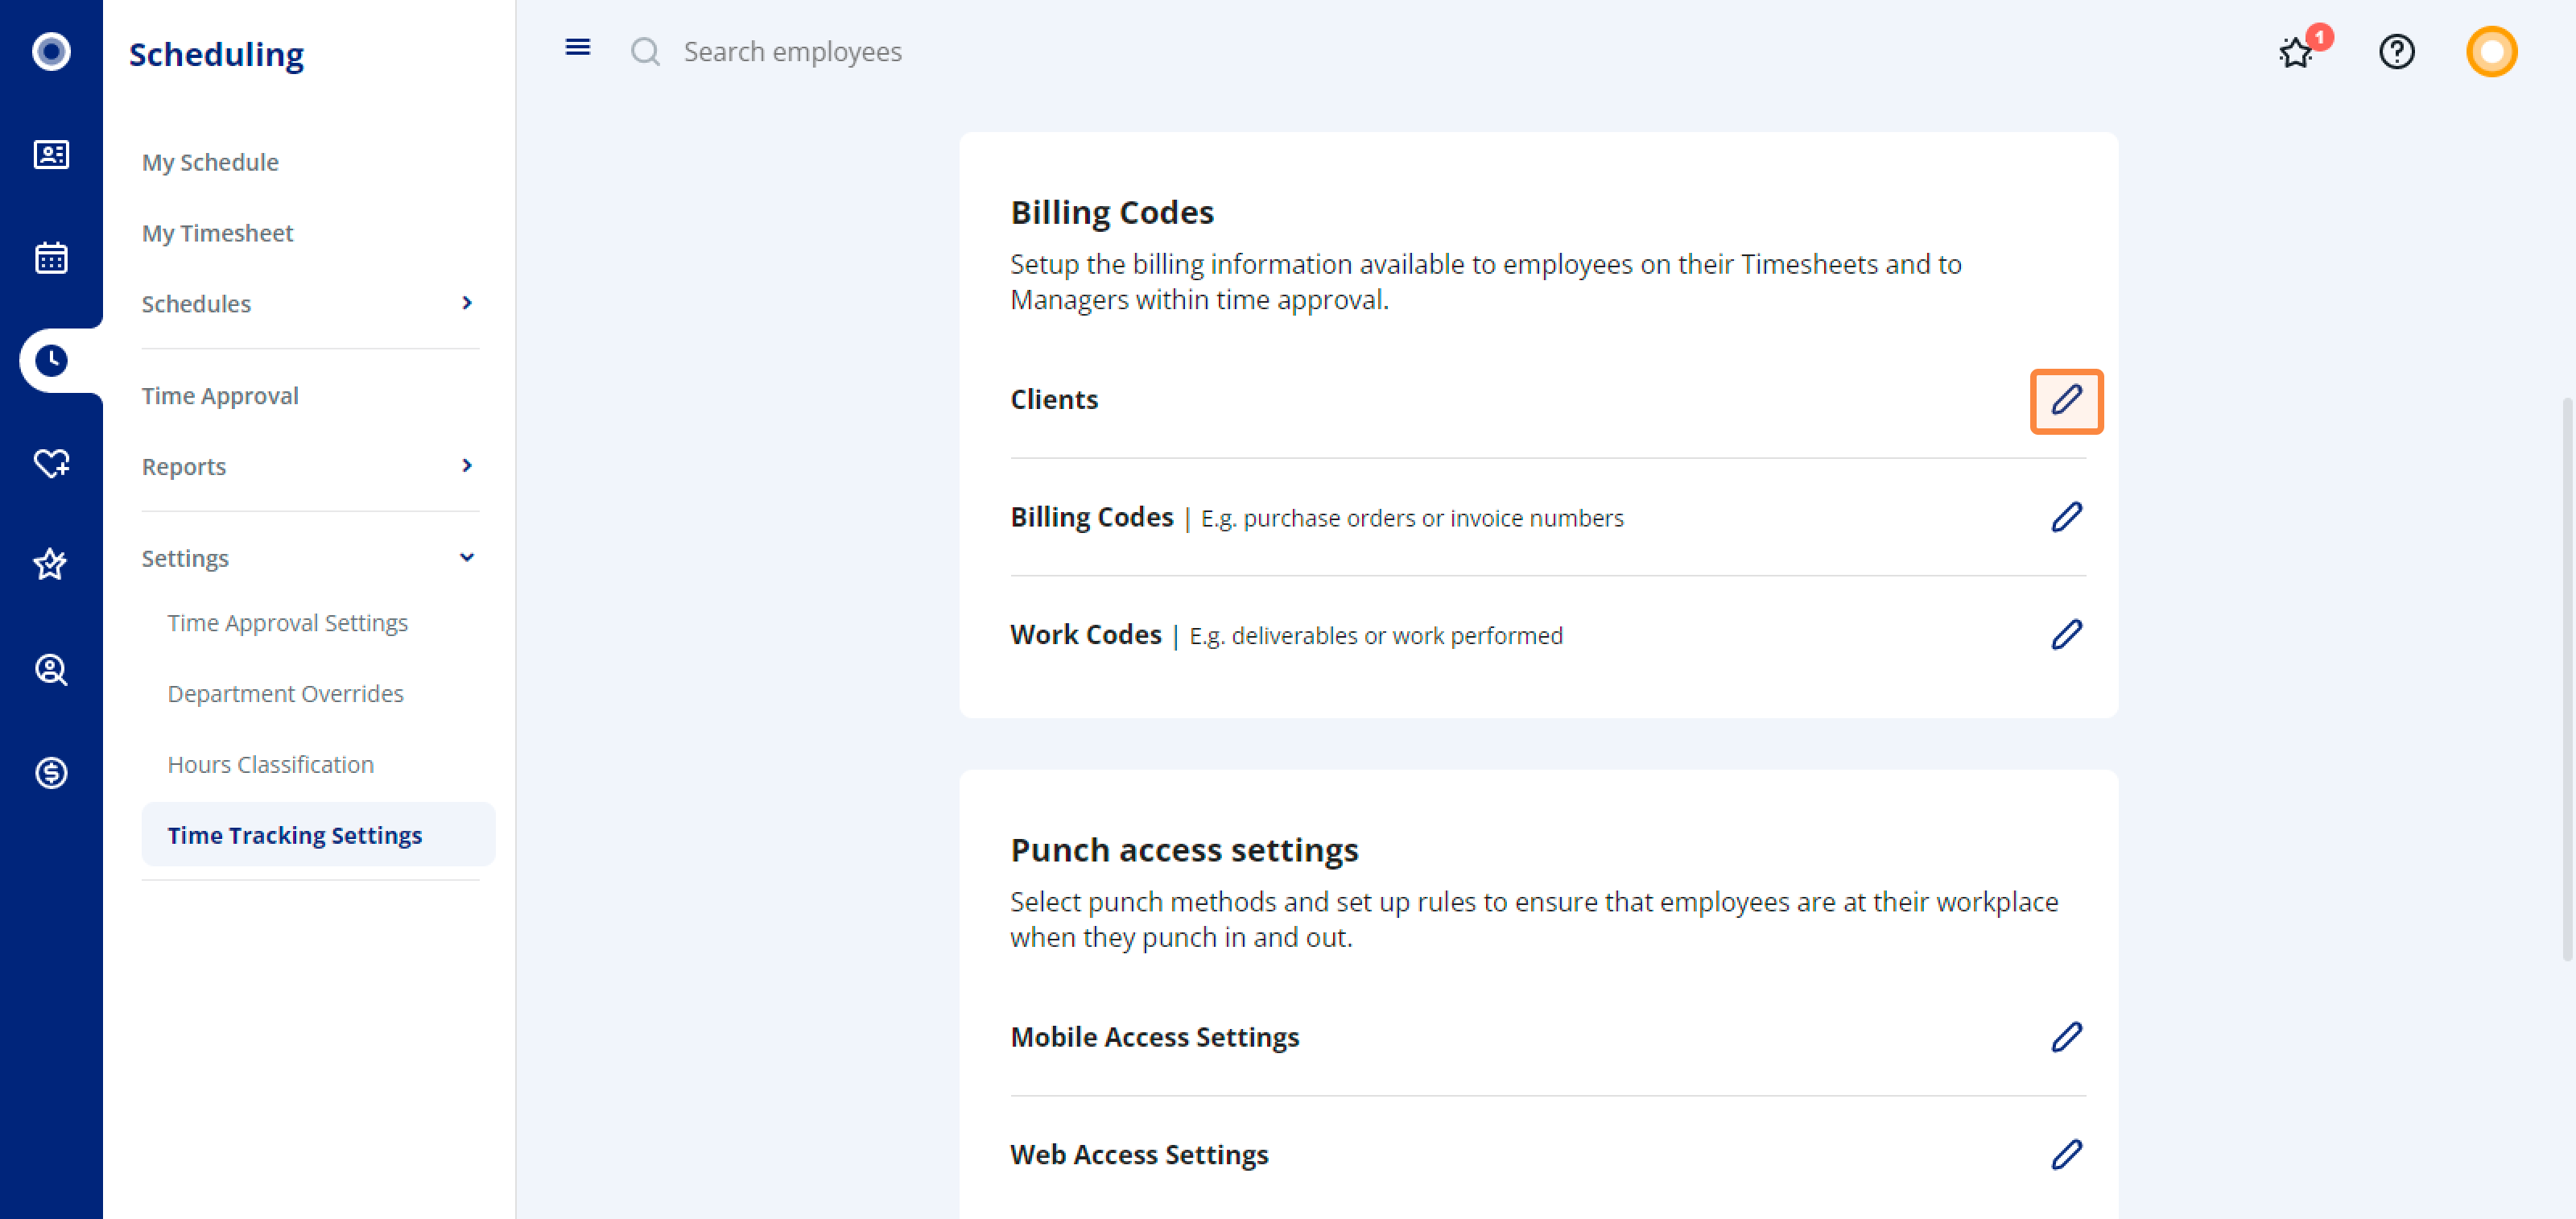
Task: Edit Work Codes pencil icon
Action: click(x=2066, y=634)
